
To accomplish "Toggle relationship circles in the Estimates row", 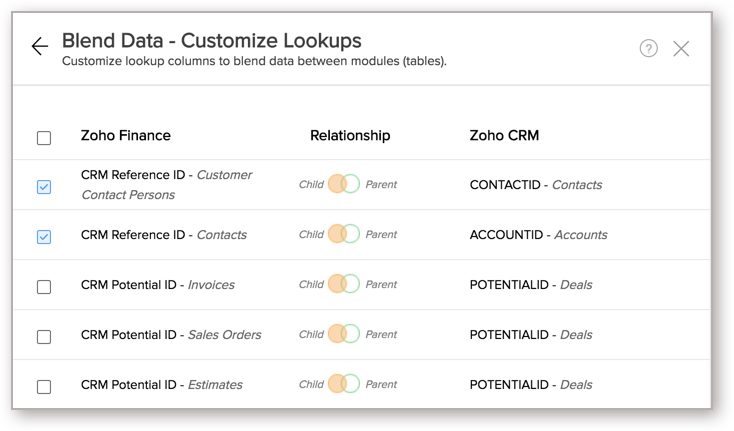I will pyautogui.click(x=344, y=384).
